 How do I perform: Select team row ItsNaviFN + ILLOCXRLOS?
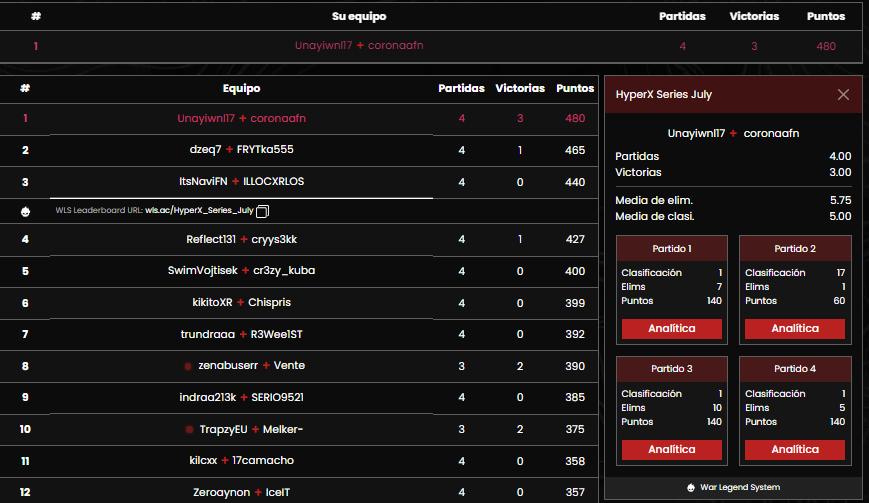click(x=299, y=182)
